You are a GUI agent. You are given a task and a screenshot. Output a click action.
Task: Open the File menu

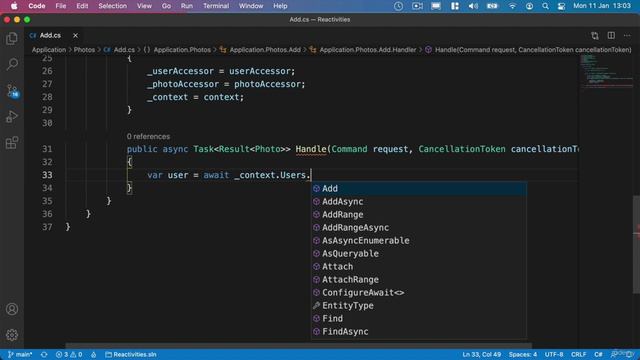tap(61, 6)
